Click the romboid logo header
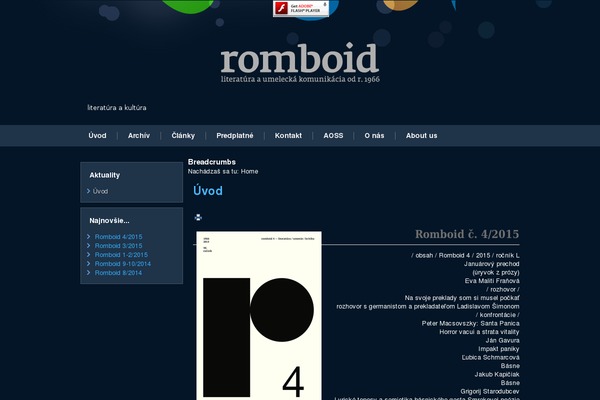 pos(300,63)
